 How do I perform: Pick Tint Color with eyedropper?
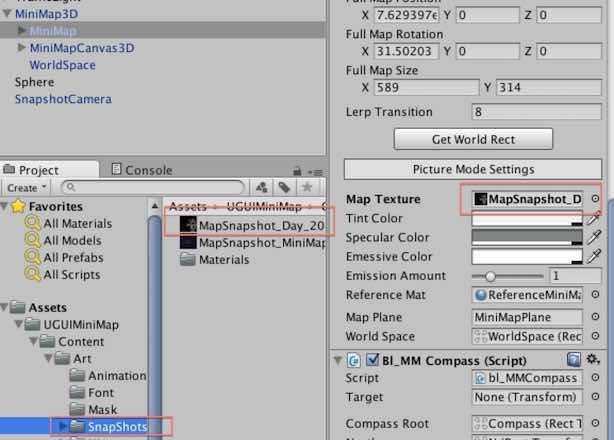pyautogui.click(x=594, y=218)
